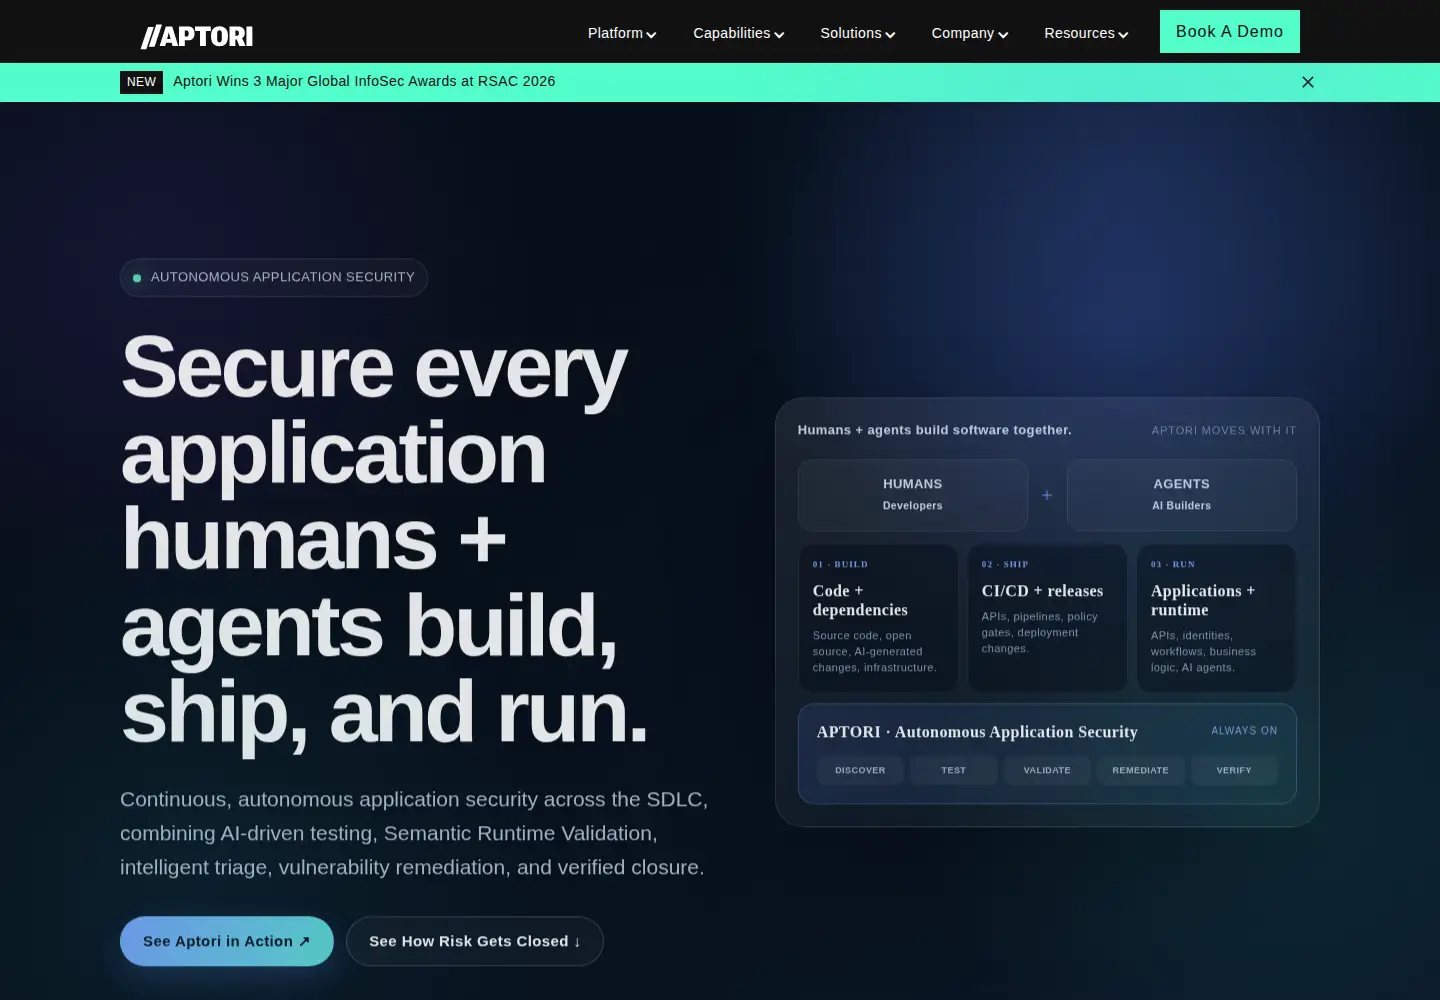Click the Book A Demo button
The height and width of the screenshot is (1000, 1440).
[1230, 32]
